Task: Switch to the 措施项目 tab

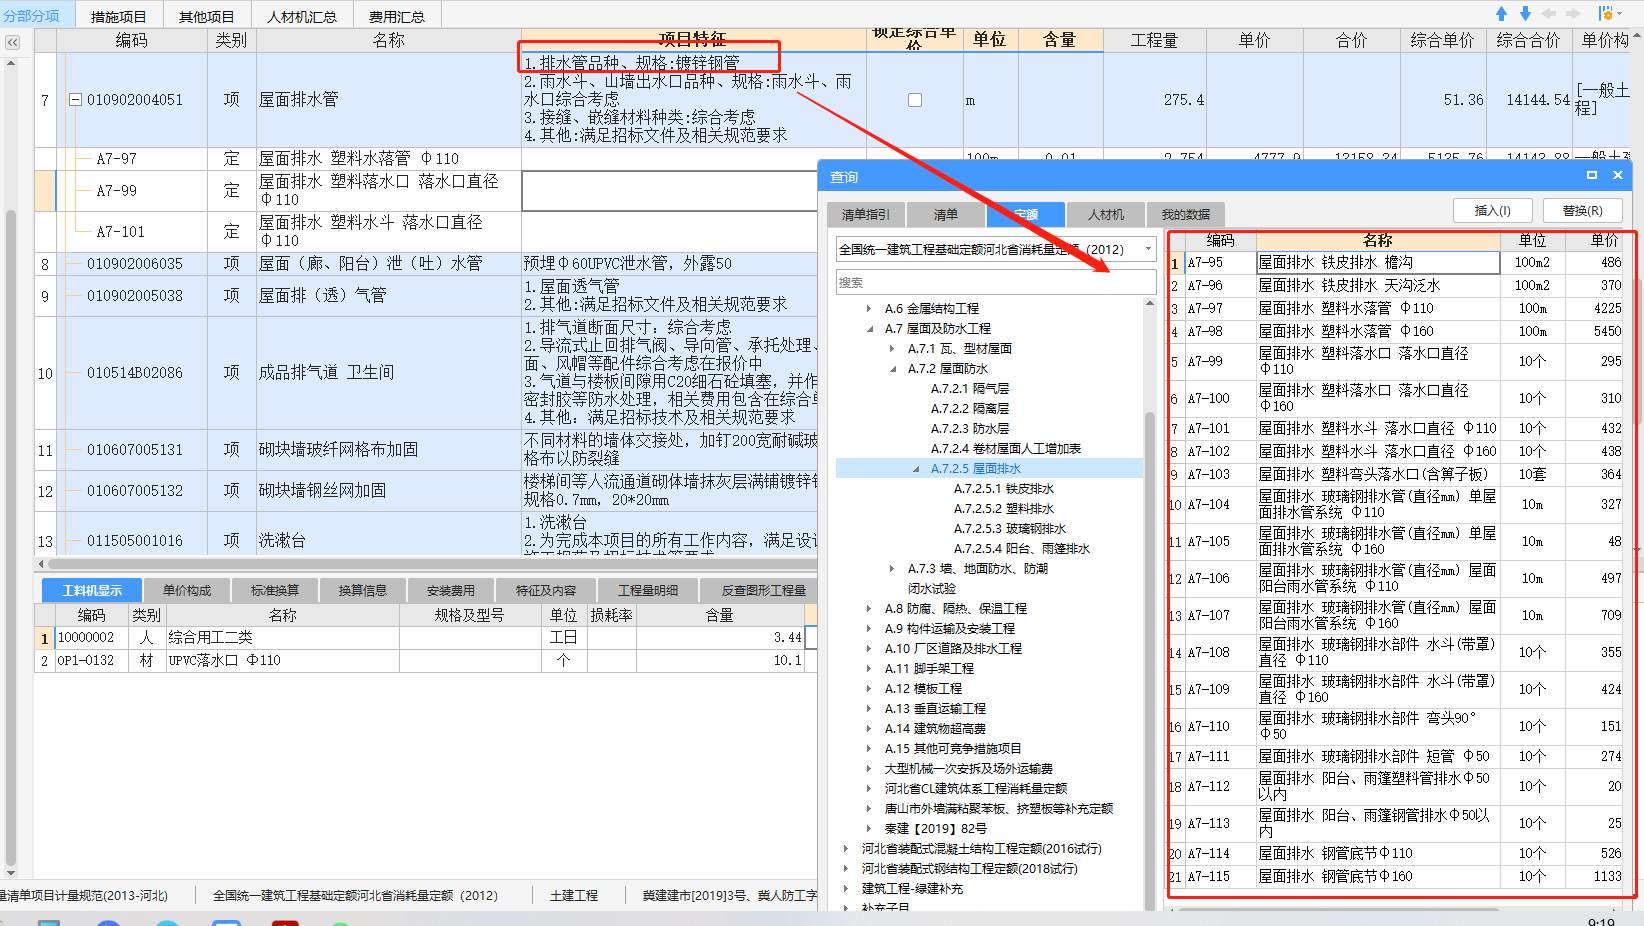Action: pyautogui.click(x=118, y=17)
